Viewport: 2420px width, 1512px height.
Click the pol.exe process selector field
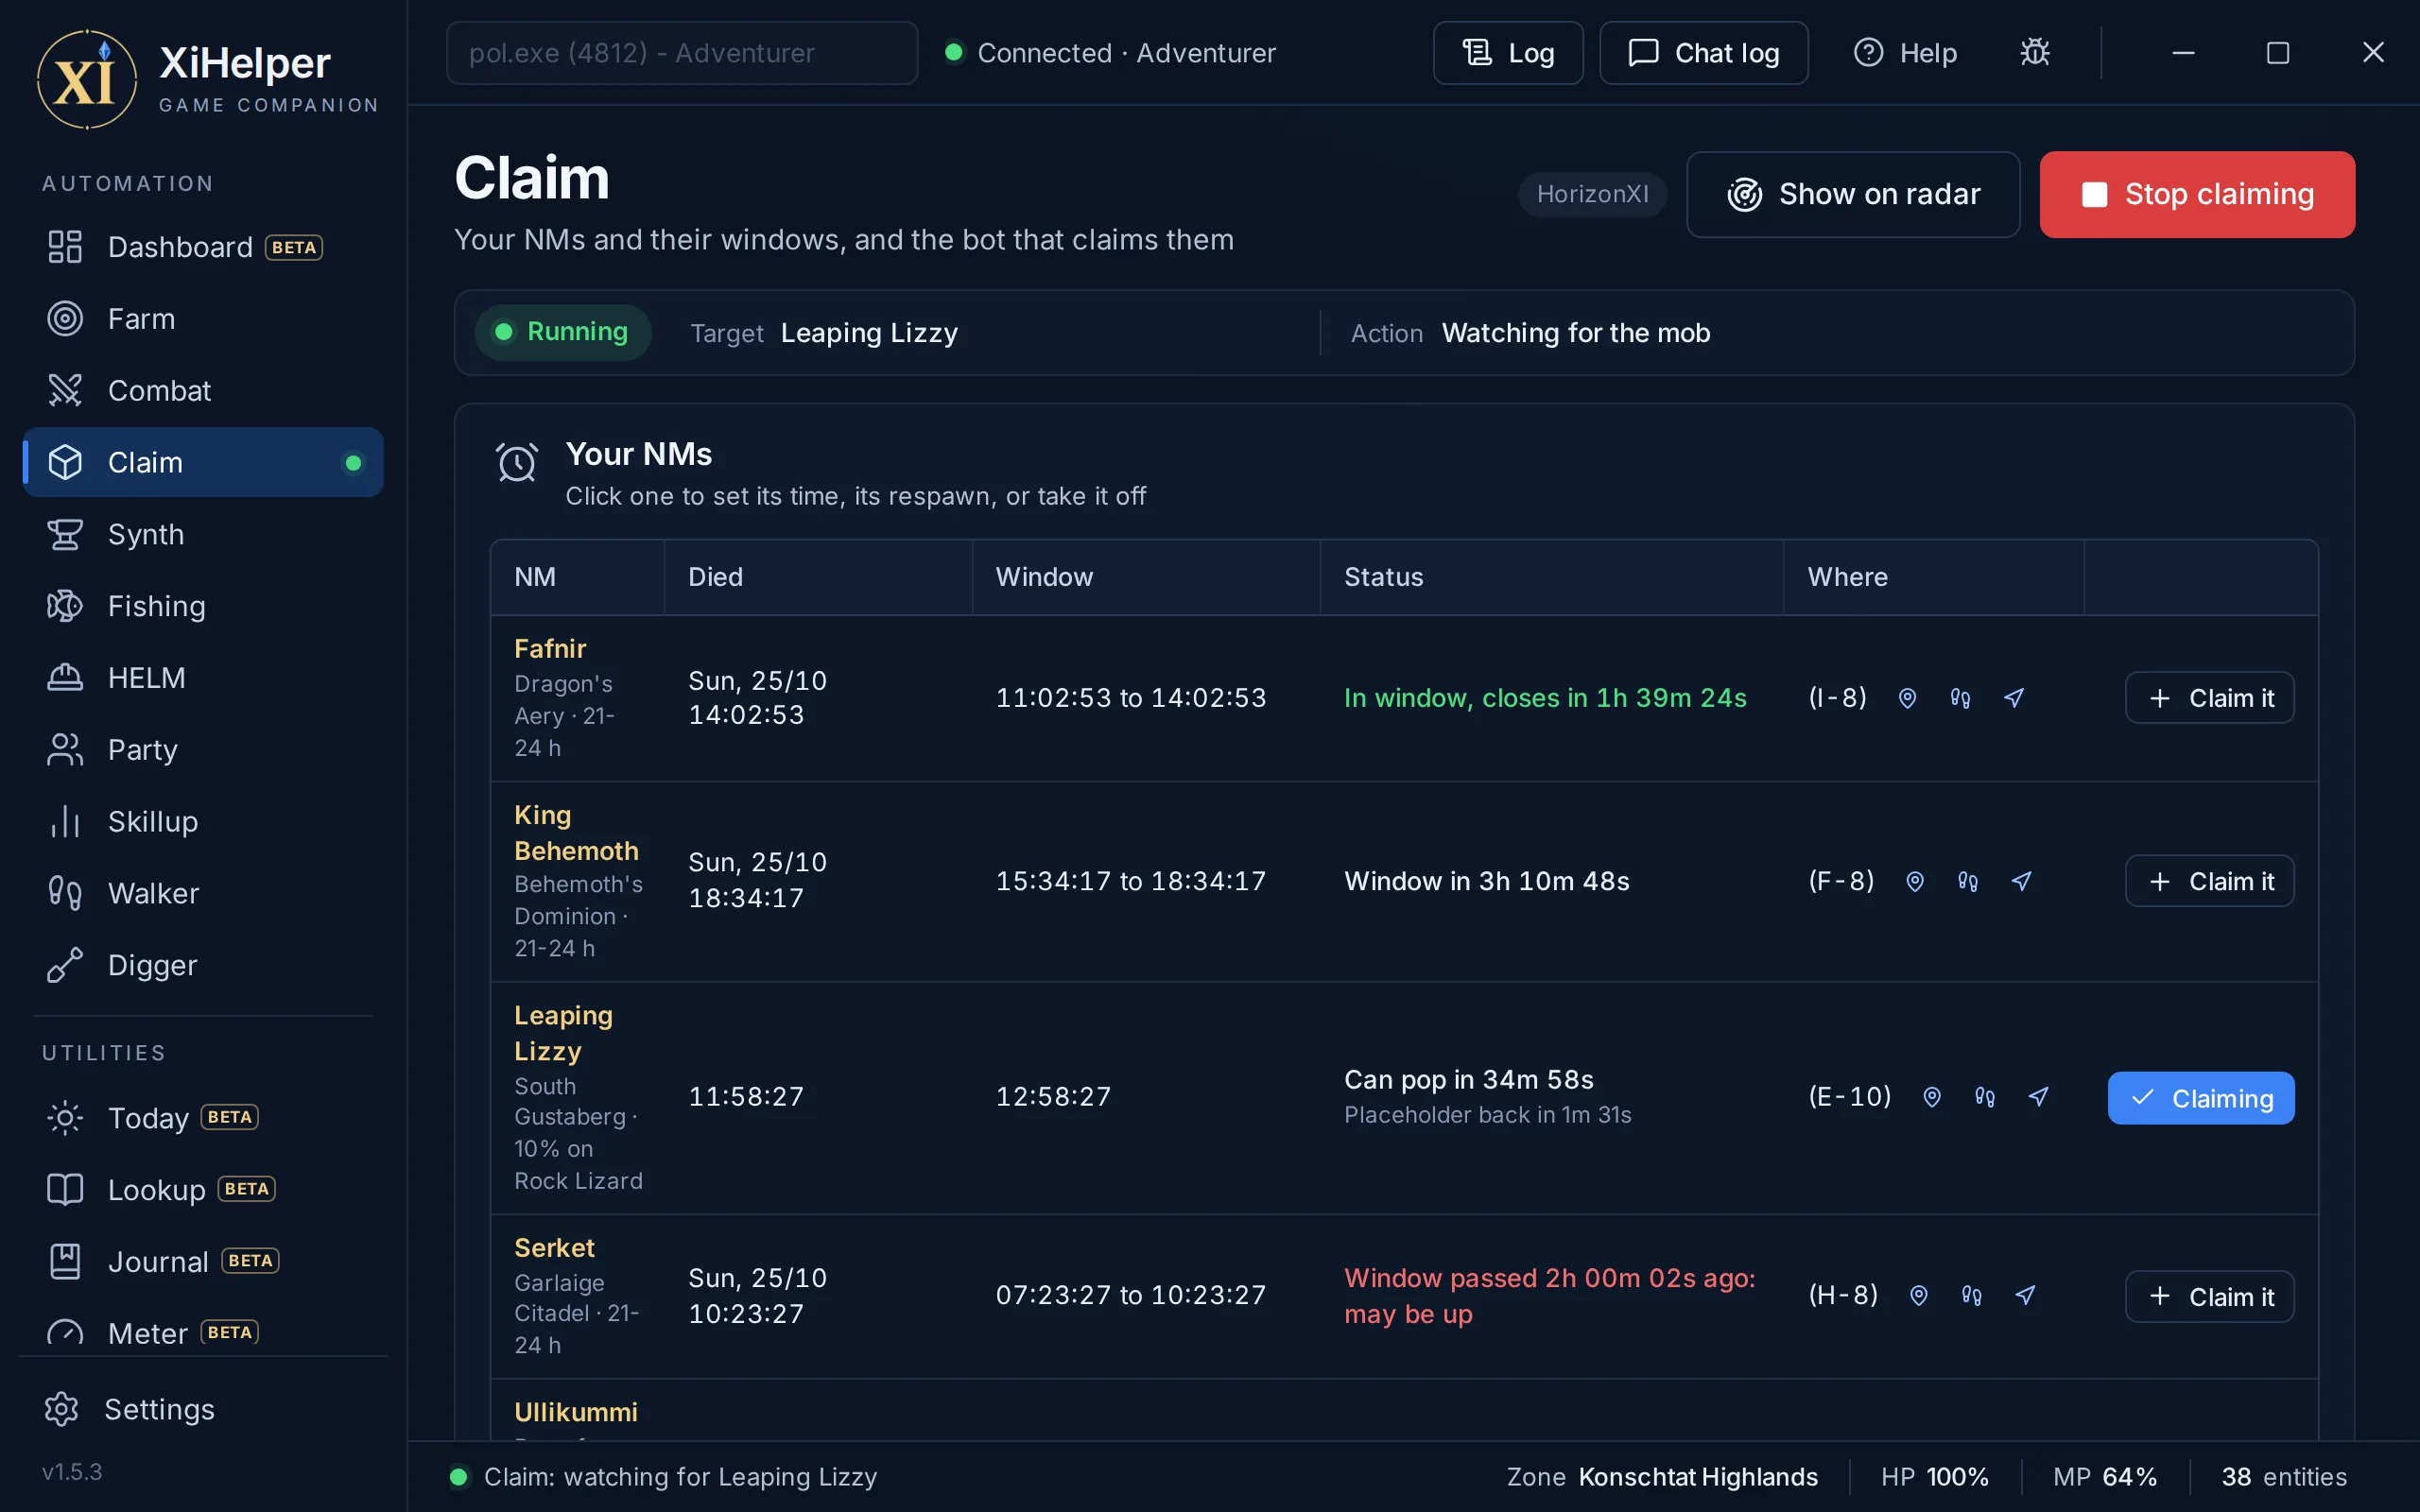click(682, 52)
